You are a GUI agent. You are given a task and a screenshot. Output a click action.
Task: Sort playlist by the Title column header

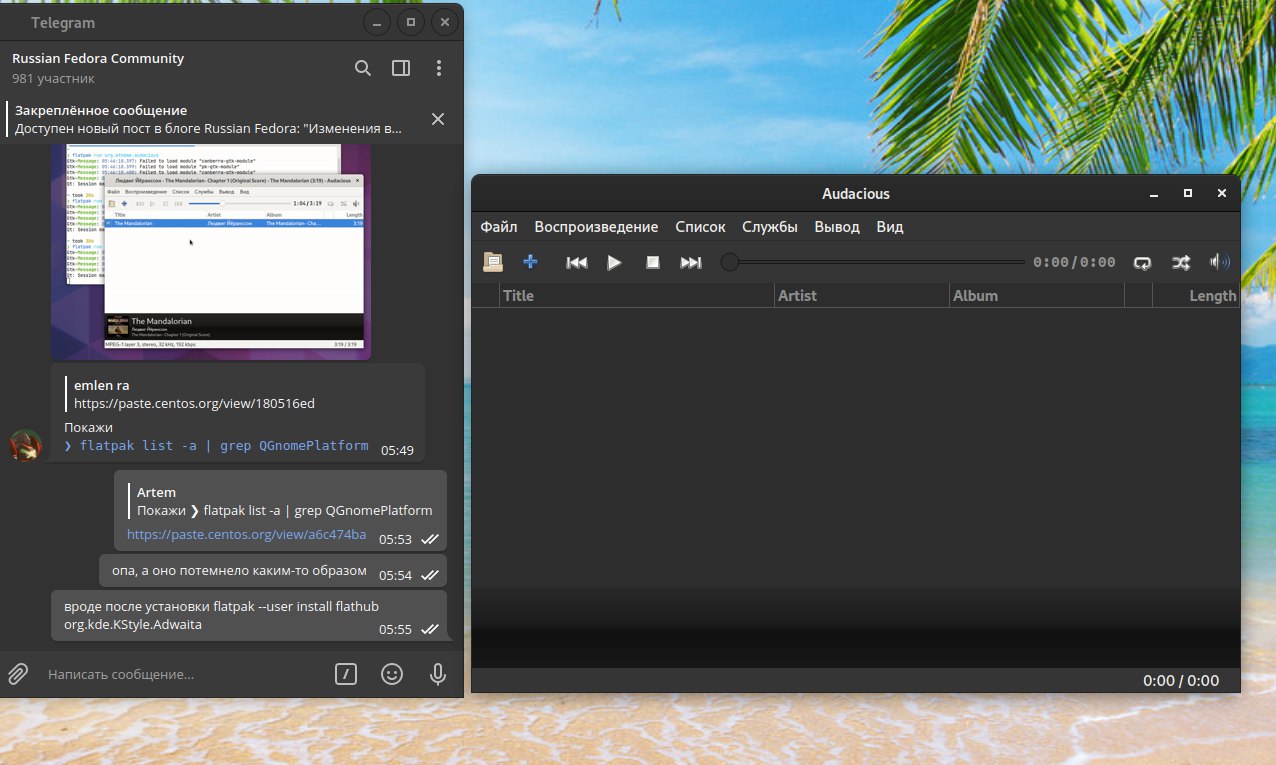(636, 295)
